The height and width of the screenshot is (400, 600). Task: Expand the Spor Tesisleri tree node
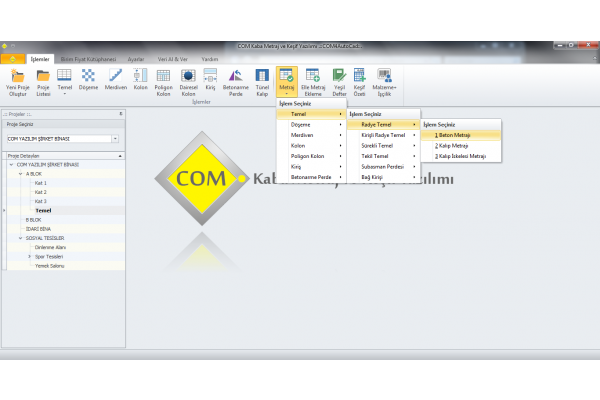coord(29,256)
